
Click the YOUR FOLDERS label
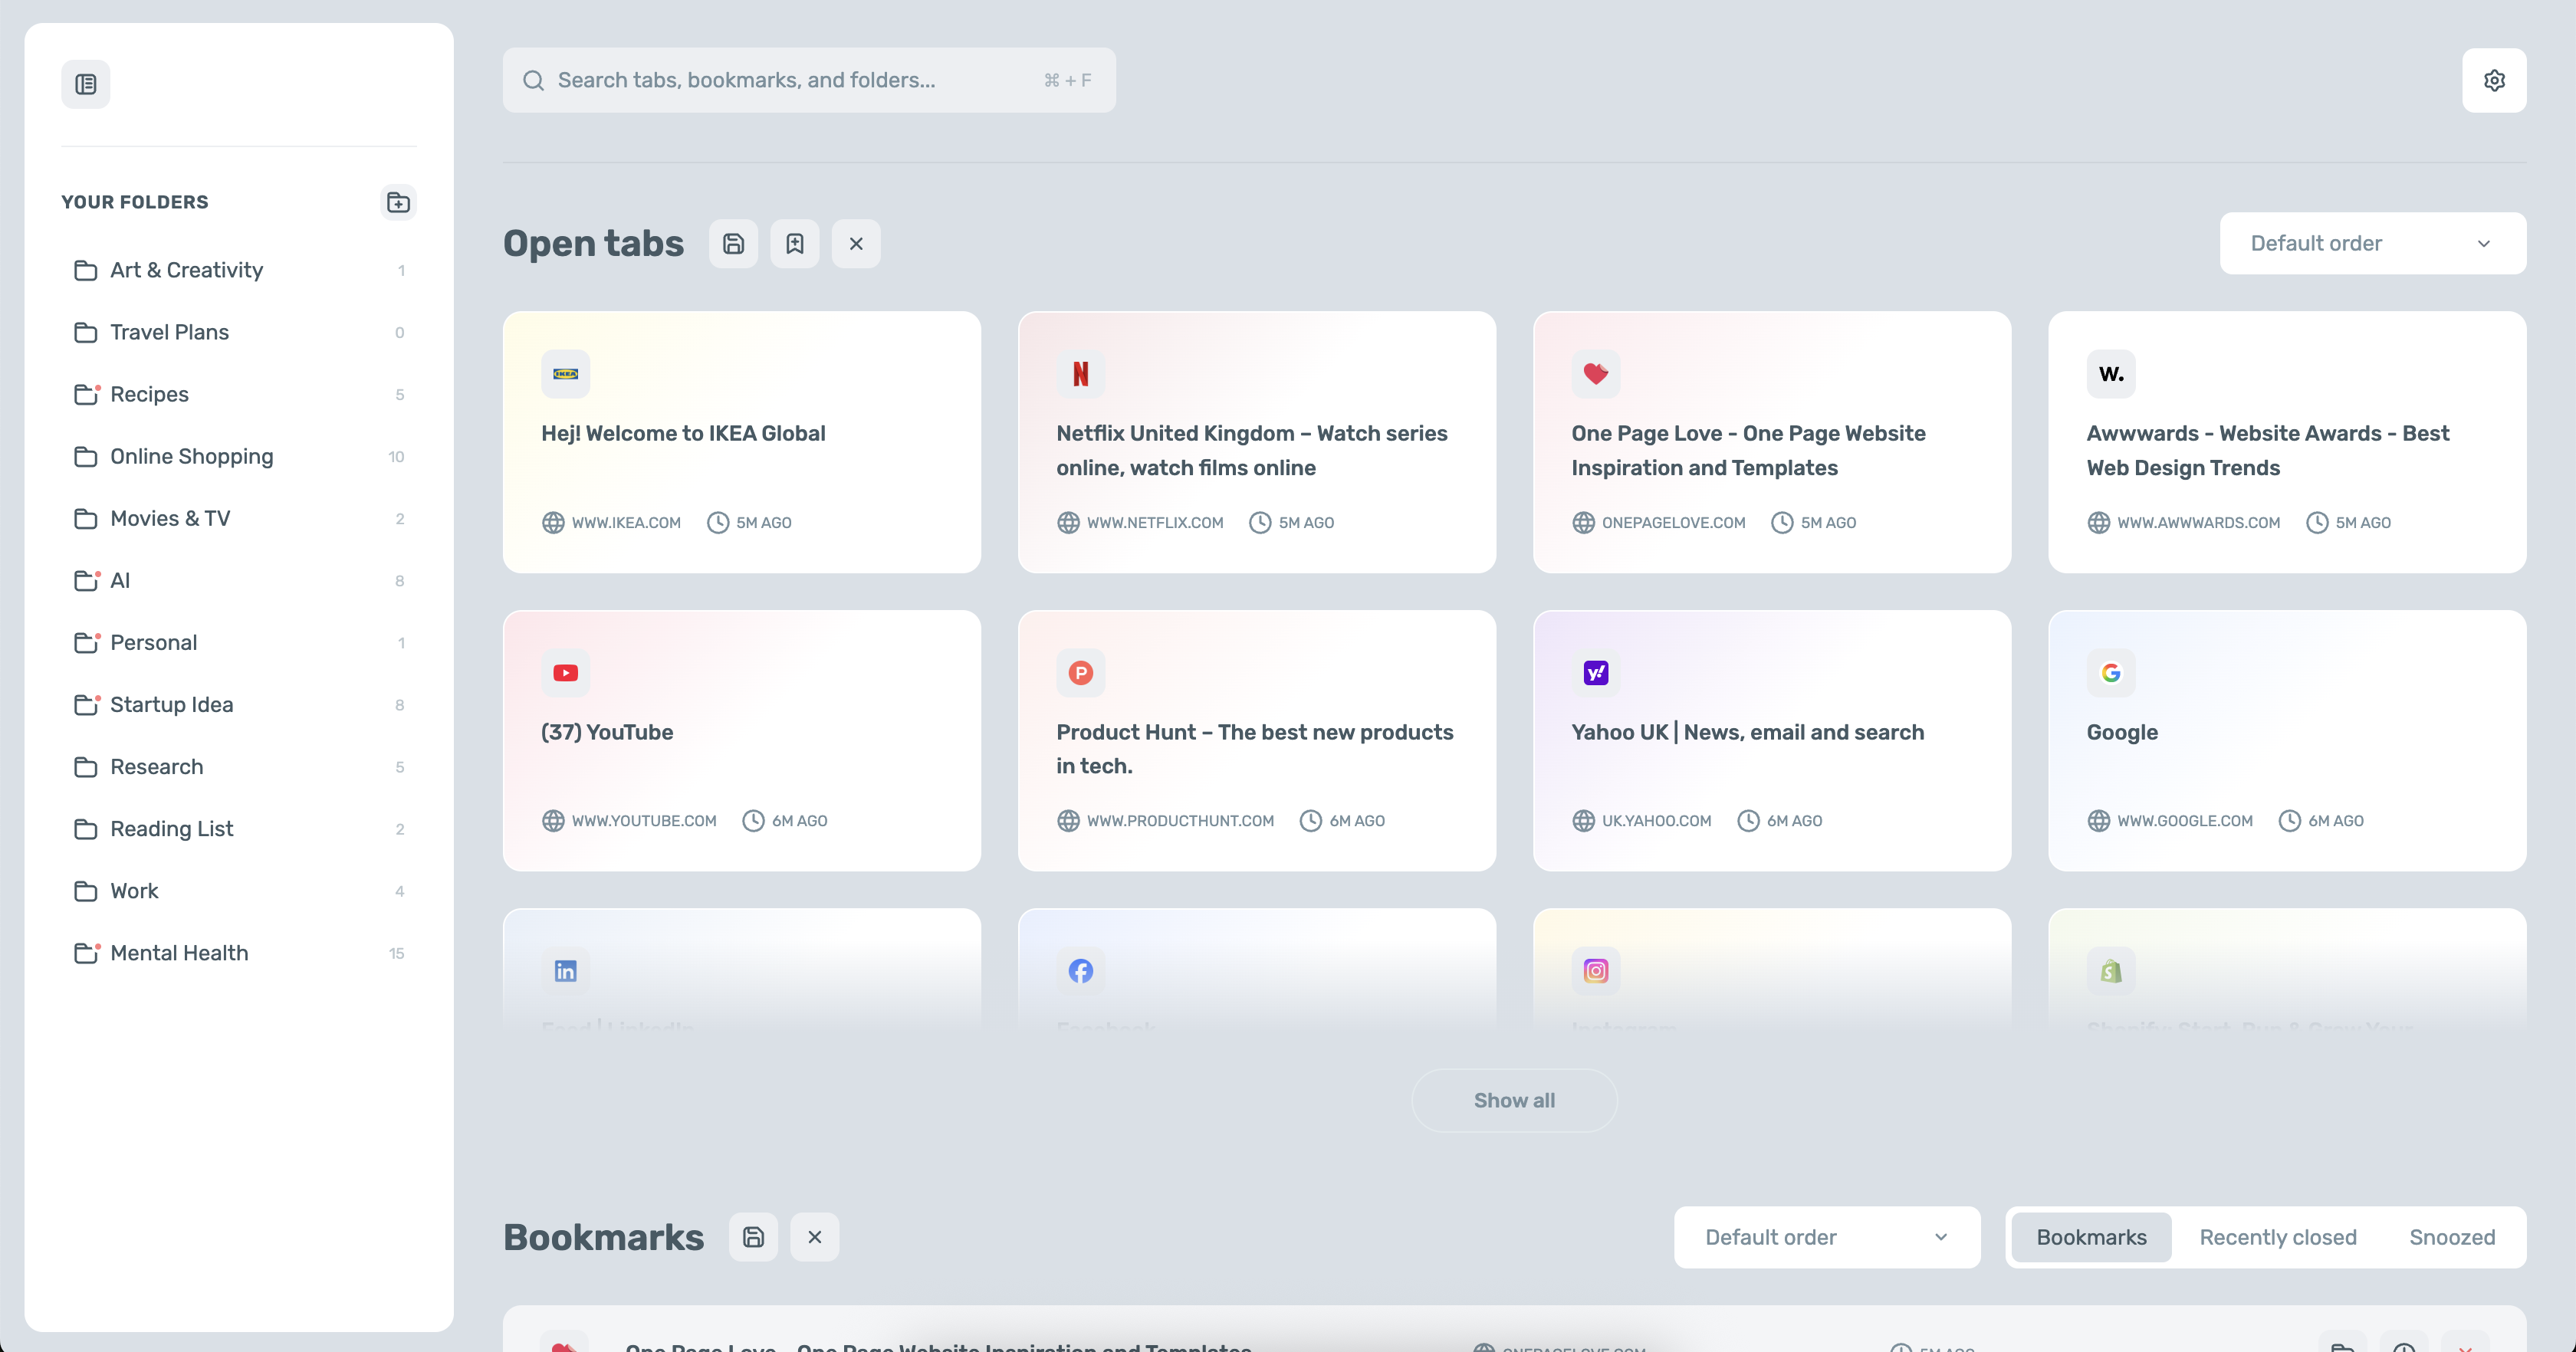[135, 202]
